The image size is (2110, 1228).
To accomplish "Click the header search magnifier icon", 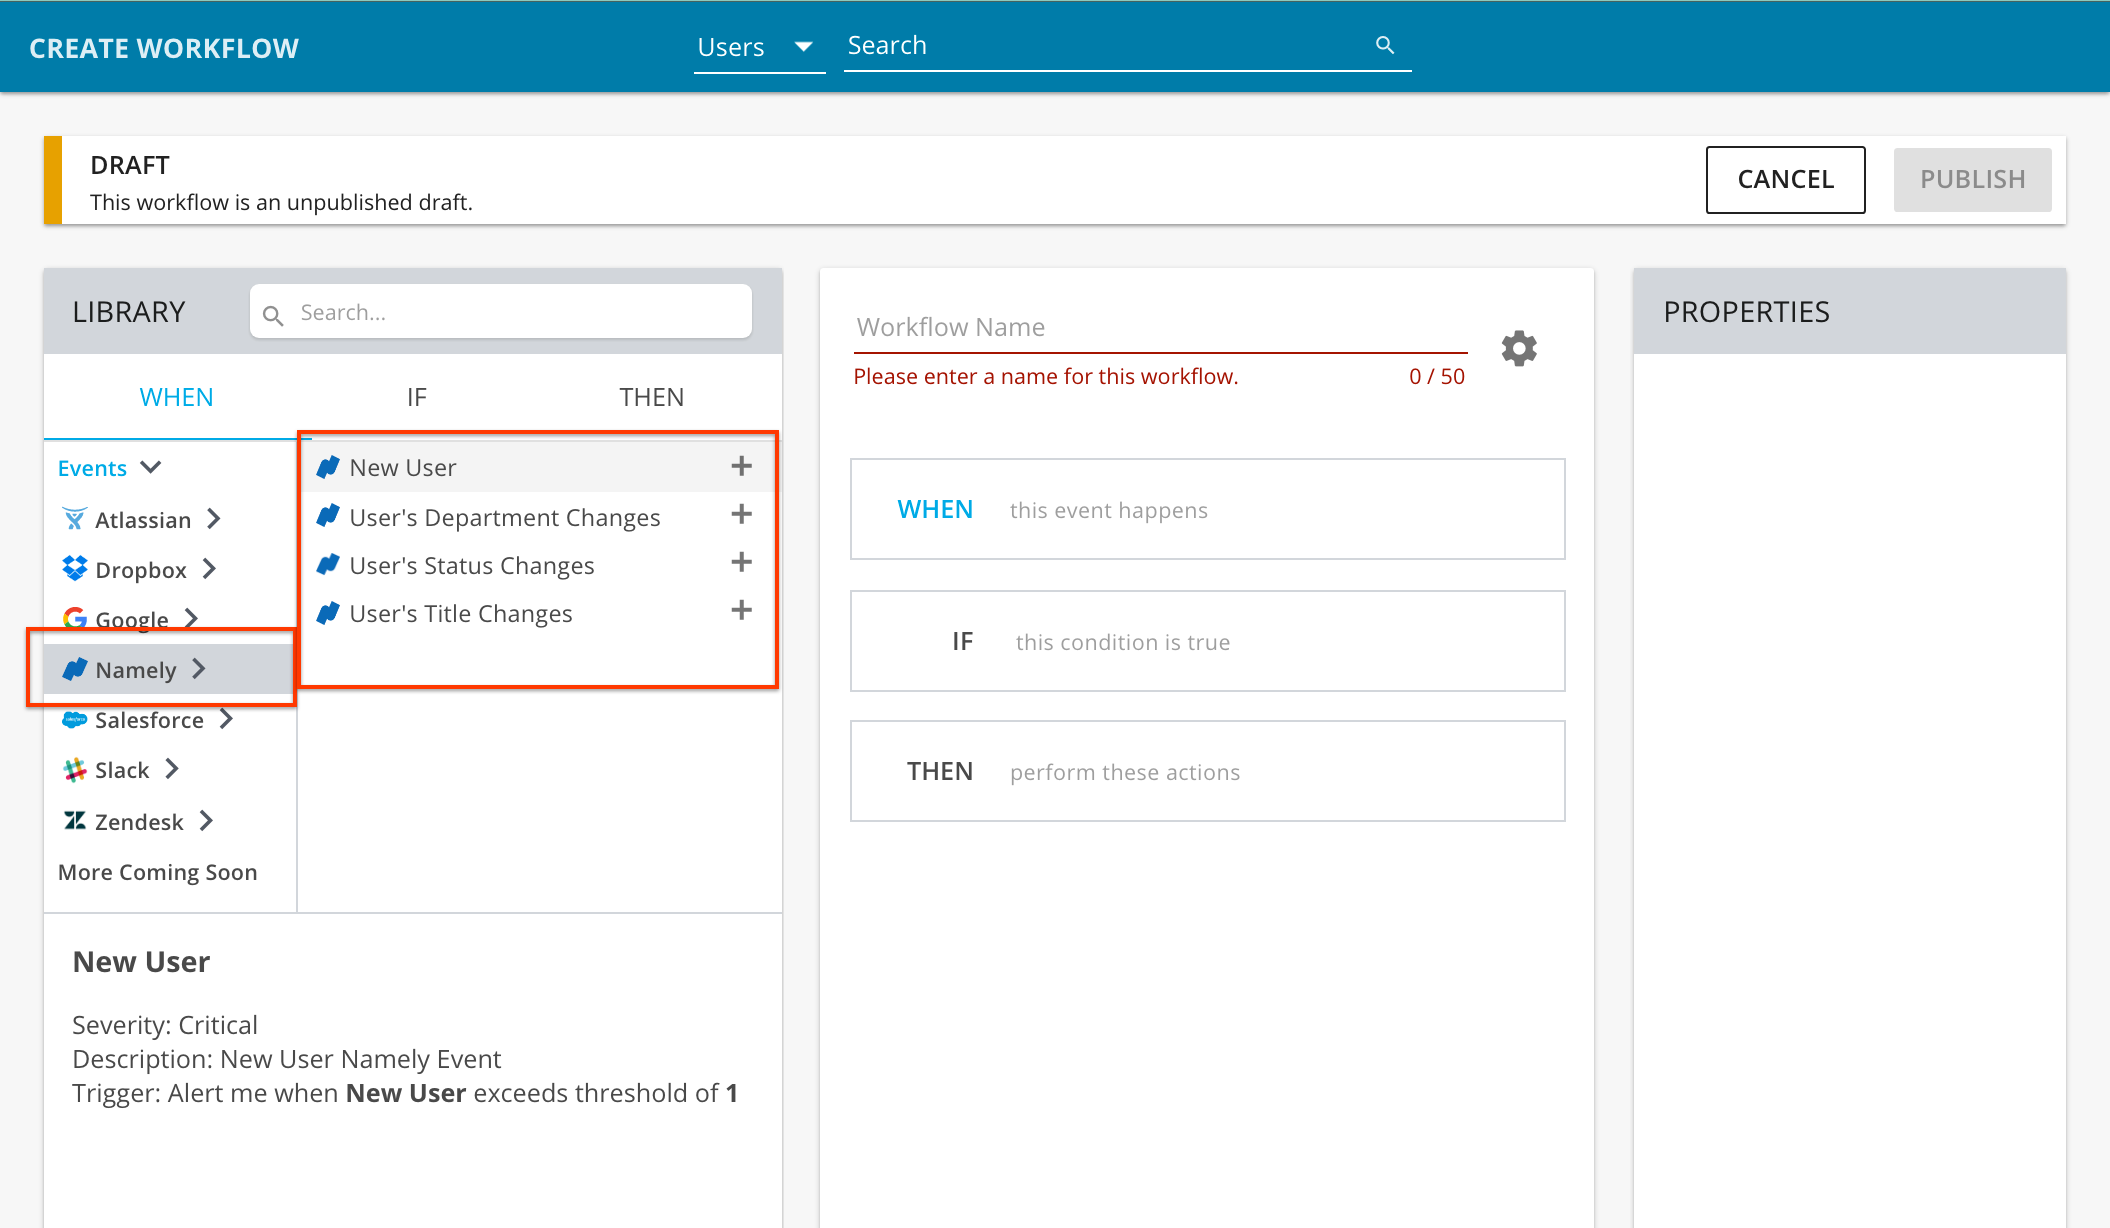I will 1385,45.
